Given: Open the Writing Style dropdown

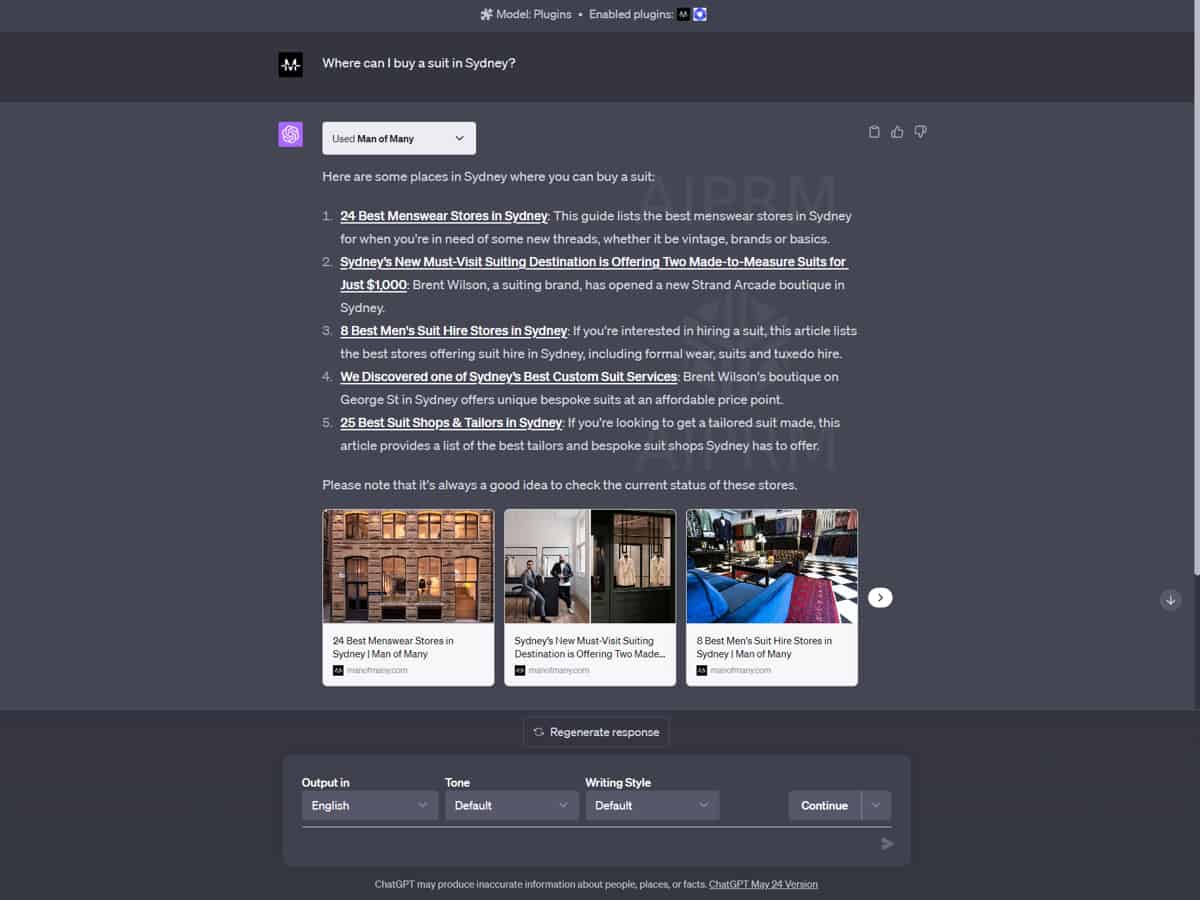Looking at the screenshot, I should point(652,805).
